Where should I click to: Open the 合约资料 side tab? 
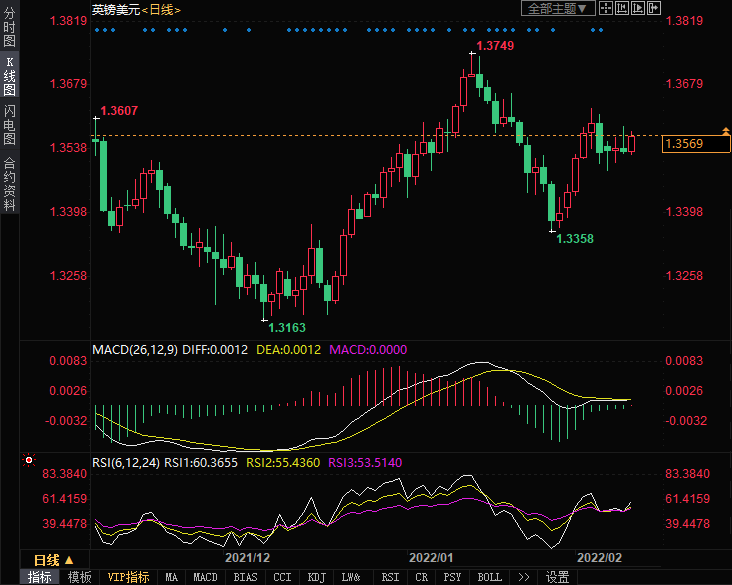(x=9, y=183)
